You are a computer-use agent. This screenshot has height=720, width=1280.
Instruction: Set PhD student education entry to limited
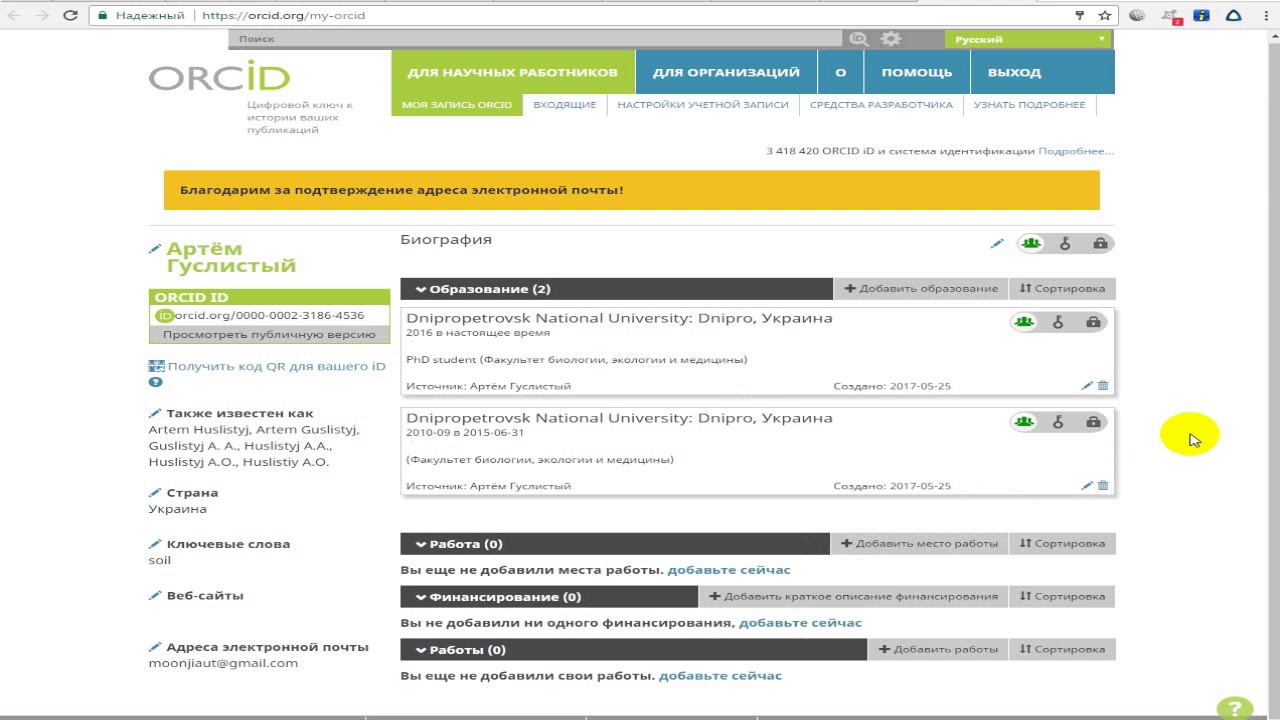coord(1058,322)
